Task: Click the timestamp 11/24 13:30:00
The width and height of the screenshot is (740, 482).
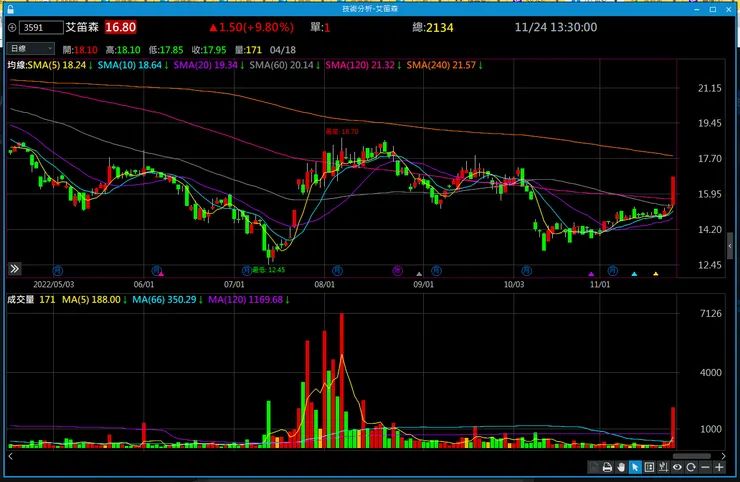Action: click(555, 27)
